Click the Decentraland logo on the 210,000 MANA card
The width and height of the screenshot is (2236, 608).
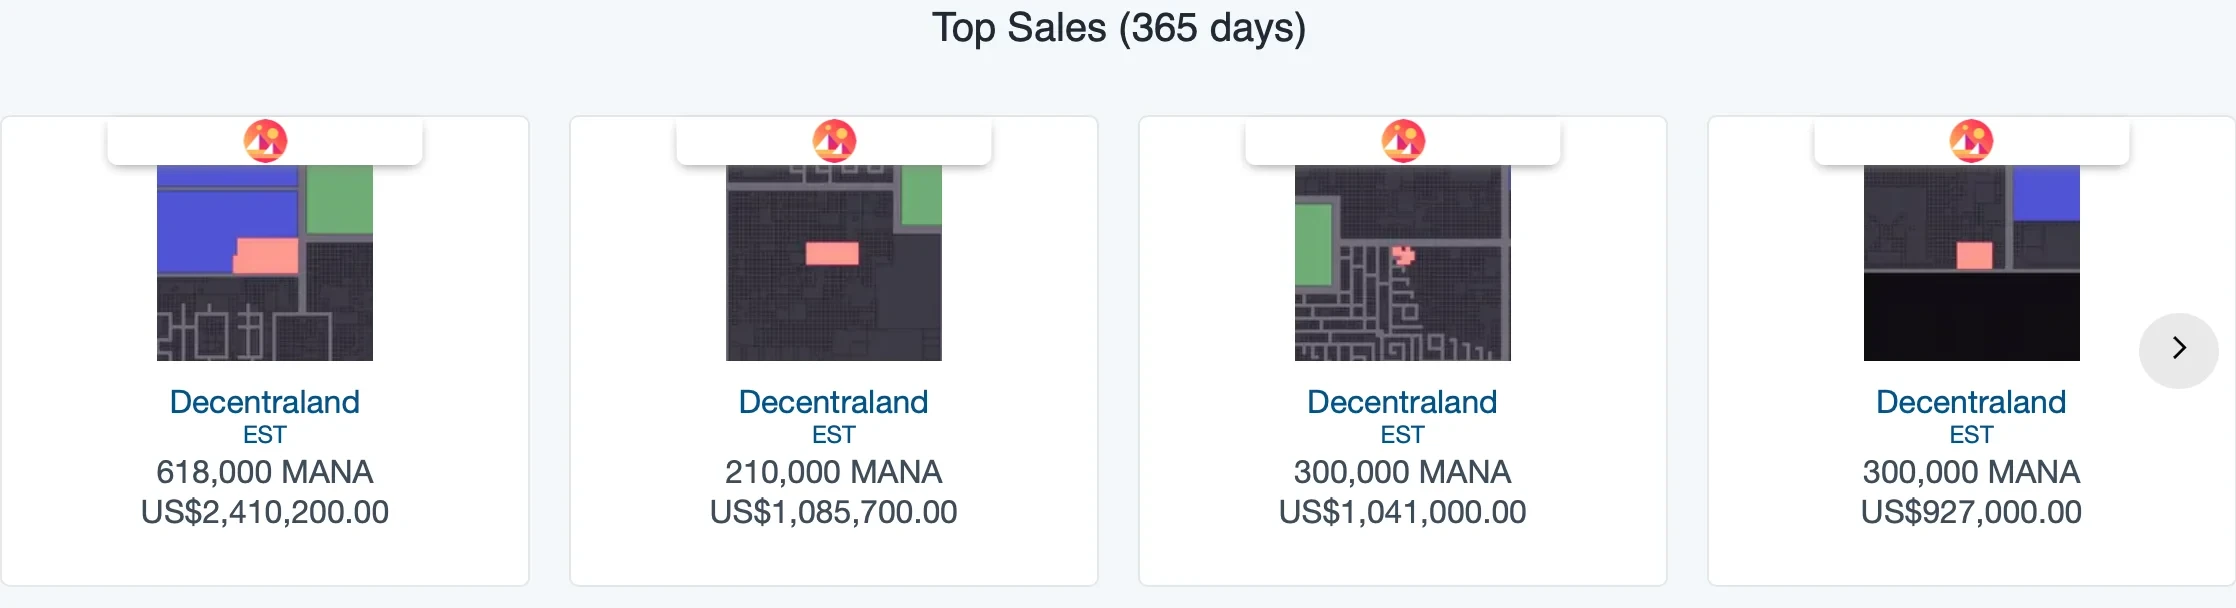834,141
